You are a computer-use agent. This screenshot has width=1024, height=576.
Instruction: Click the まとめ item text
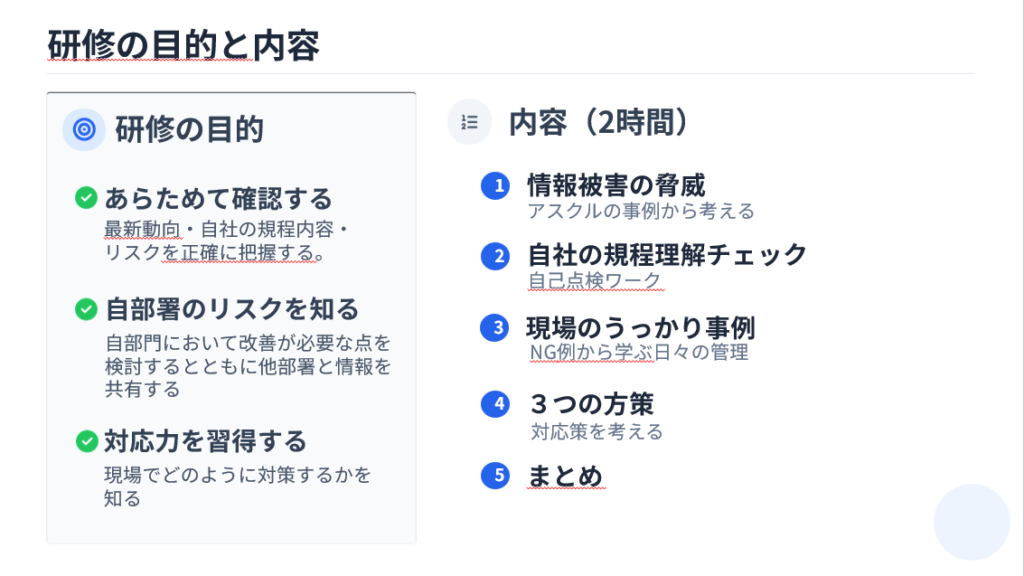(x=565, y=475)
